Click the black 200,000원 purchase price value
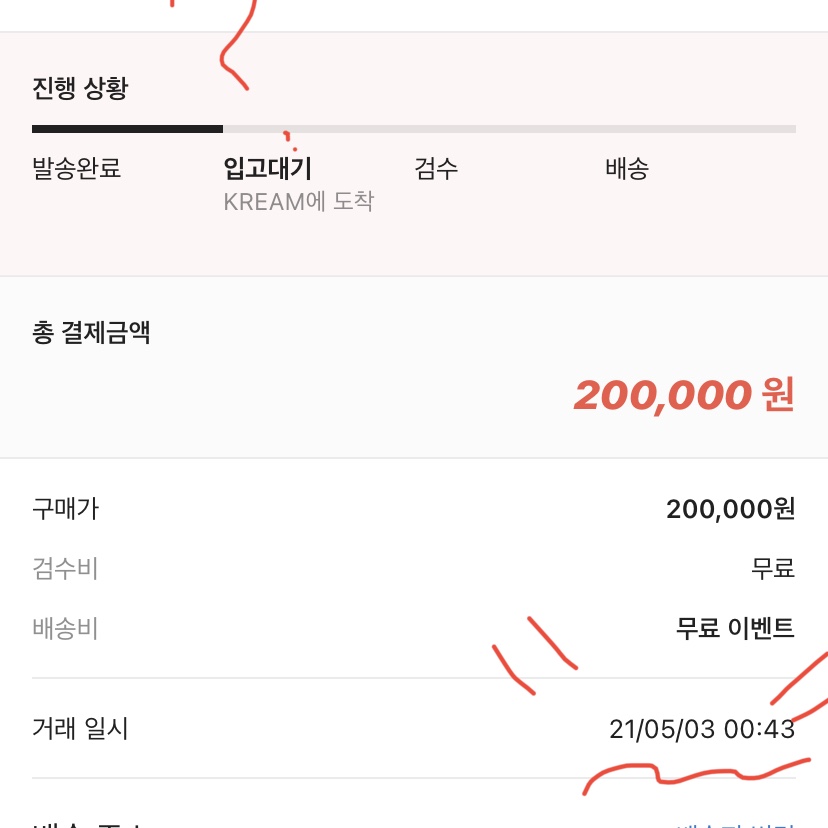This screenshot has height=828, width=828. [730, 509]
